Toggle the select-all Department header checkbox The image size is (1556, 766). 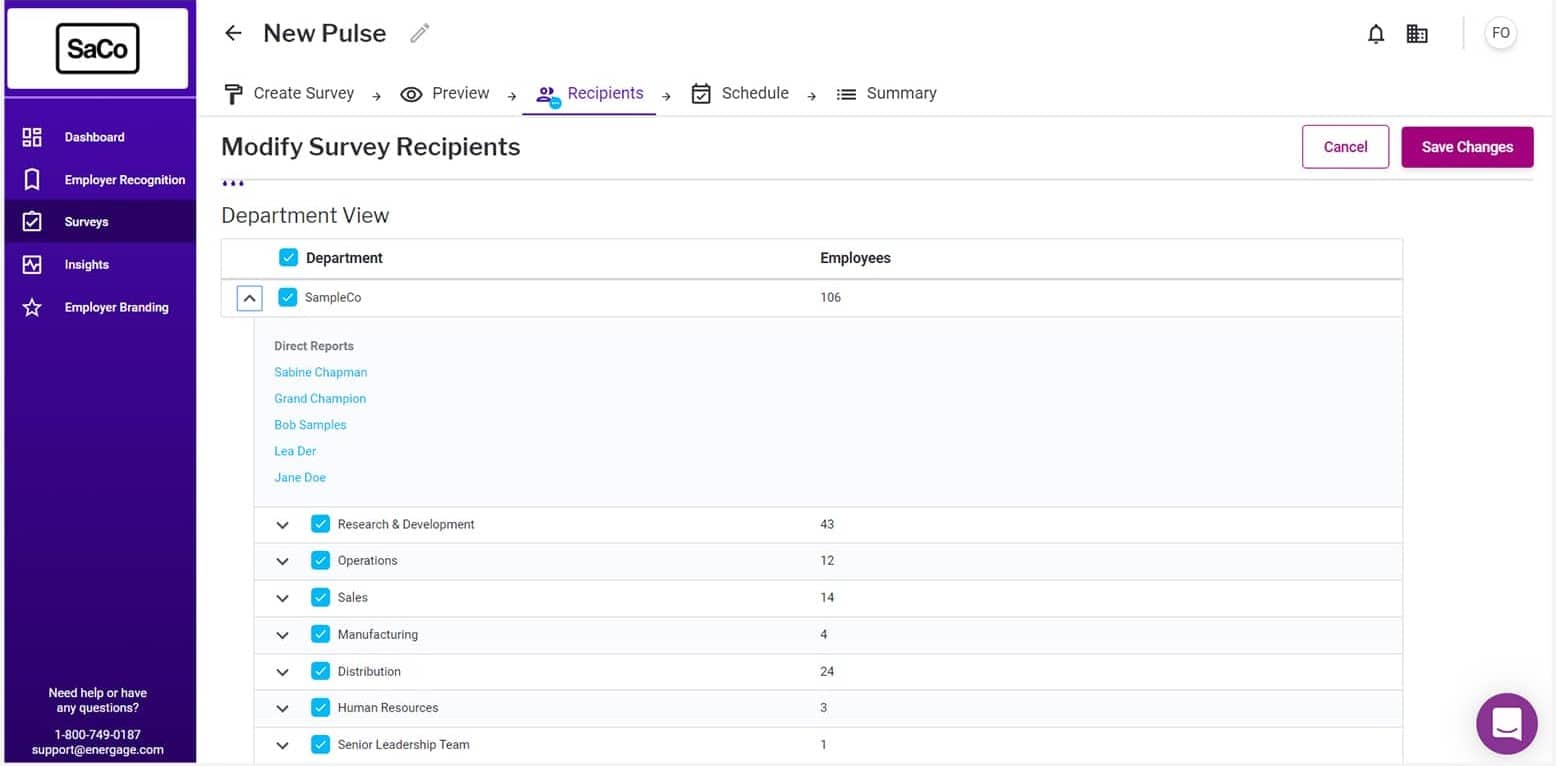pyautogui.click(x=288, y=258)
